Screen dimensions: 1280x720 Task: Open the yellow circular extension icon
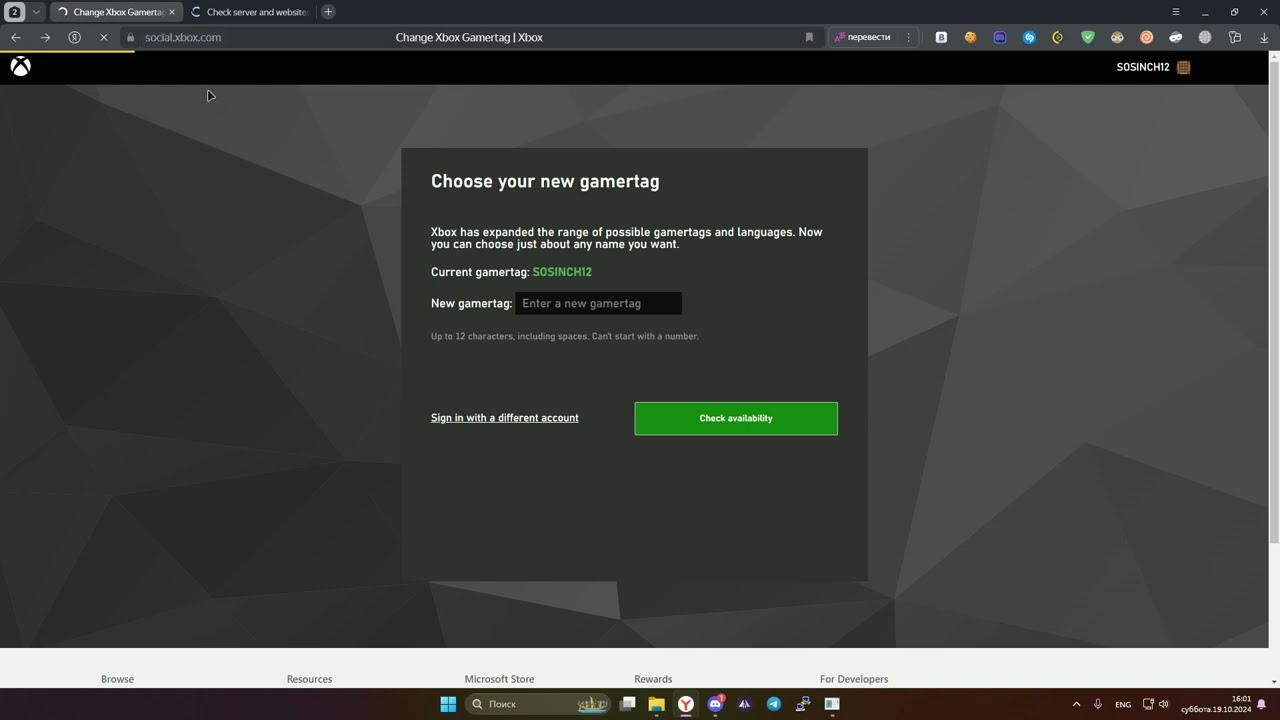click(x=1058, y=37)
